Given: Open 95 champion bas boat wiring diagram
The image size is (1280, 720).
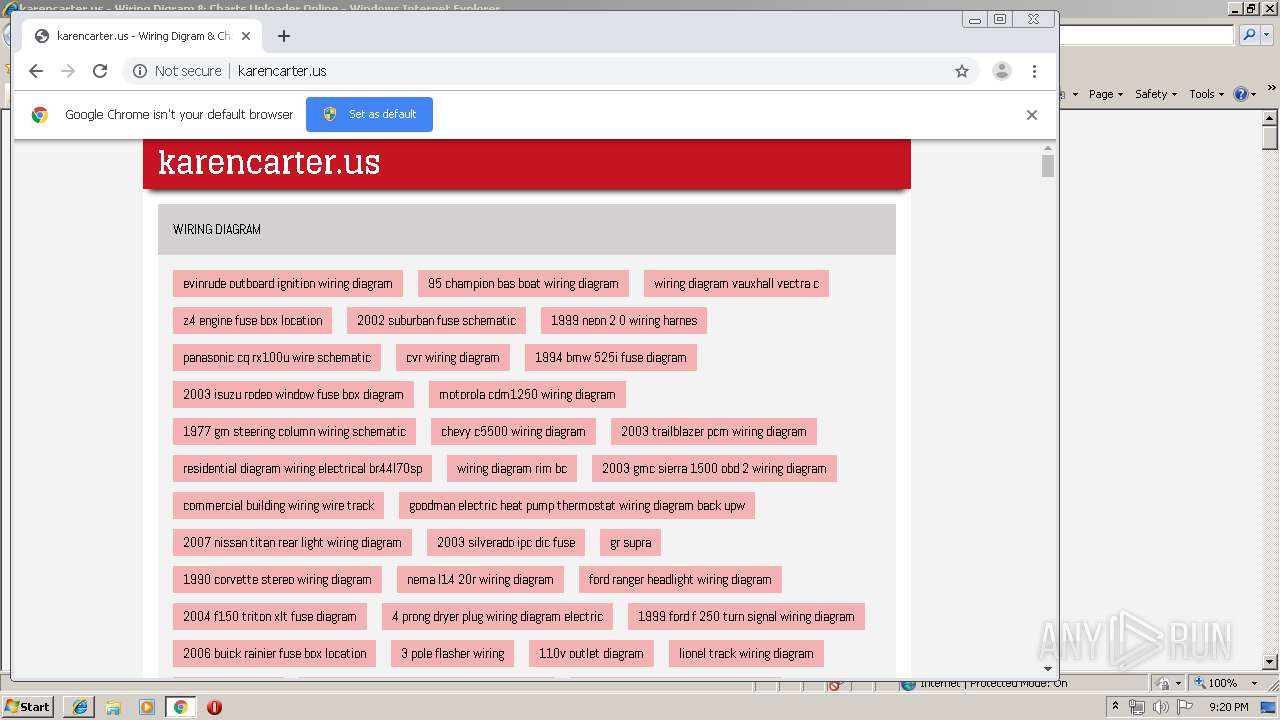Looking at the screenshot, I should pyautogui.click(x=523, y=284).
